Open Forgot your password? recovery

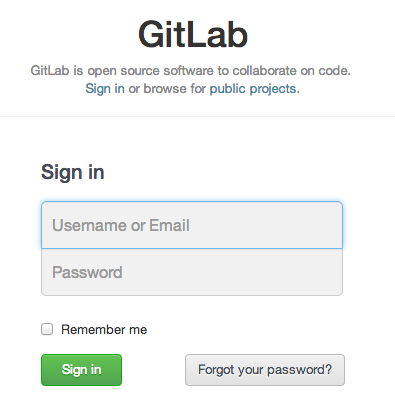click(265, 370)
